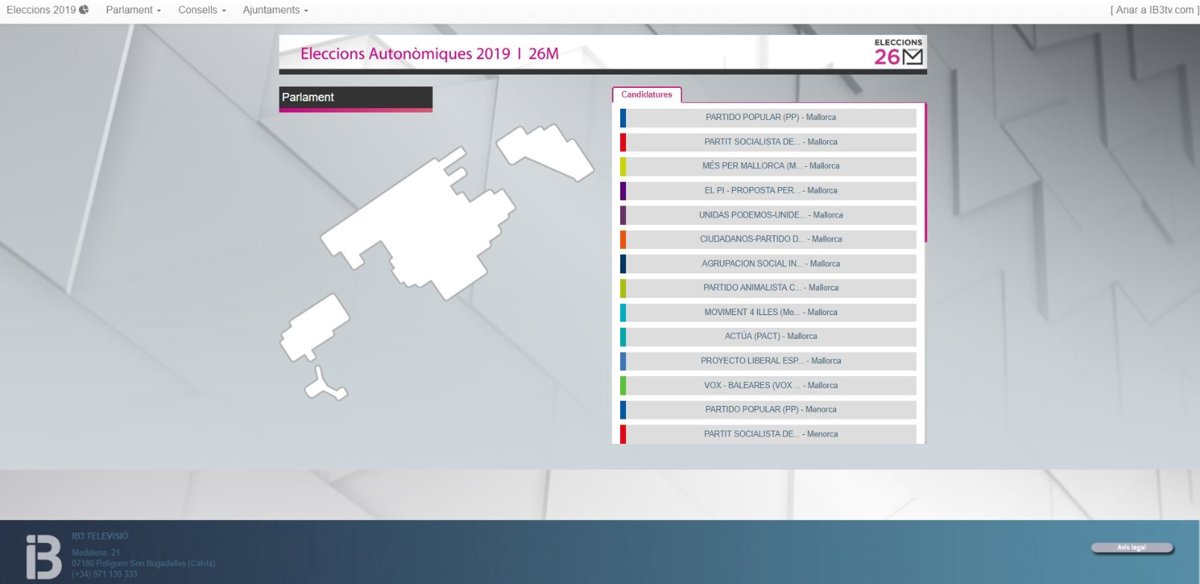Open the Parlament dropdown menu
Screen dimensions: 1200x584
[133, 10]
